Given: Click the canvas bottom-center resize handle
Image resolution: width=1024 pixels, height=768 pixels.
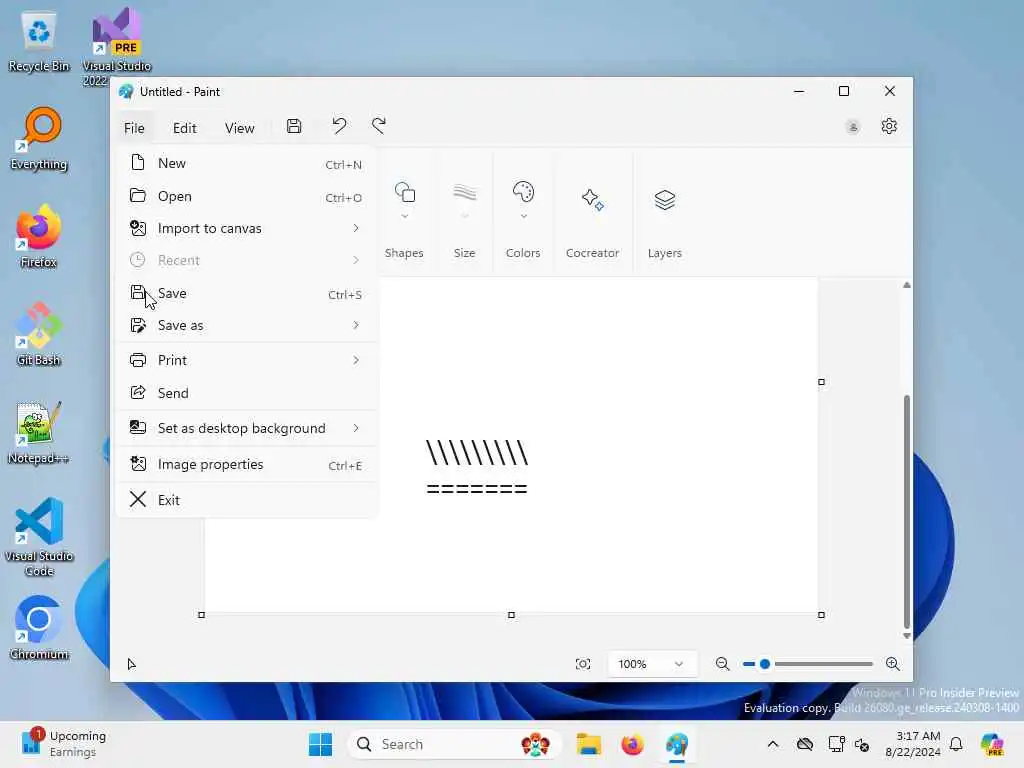Looking at the screenshot, I should pos(511,615).
